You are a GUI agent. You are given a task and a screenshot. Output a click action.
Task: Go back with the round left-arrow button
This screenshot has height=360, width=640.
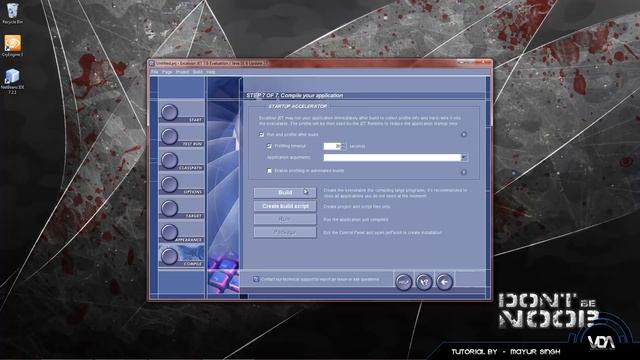[444, 282]
